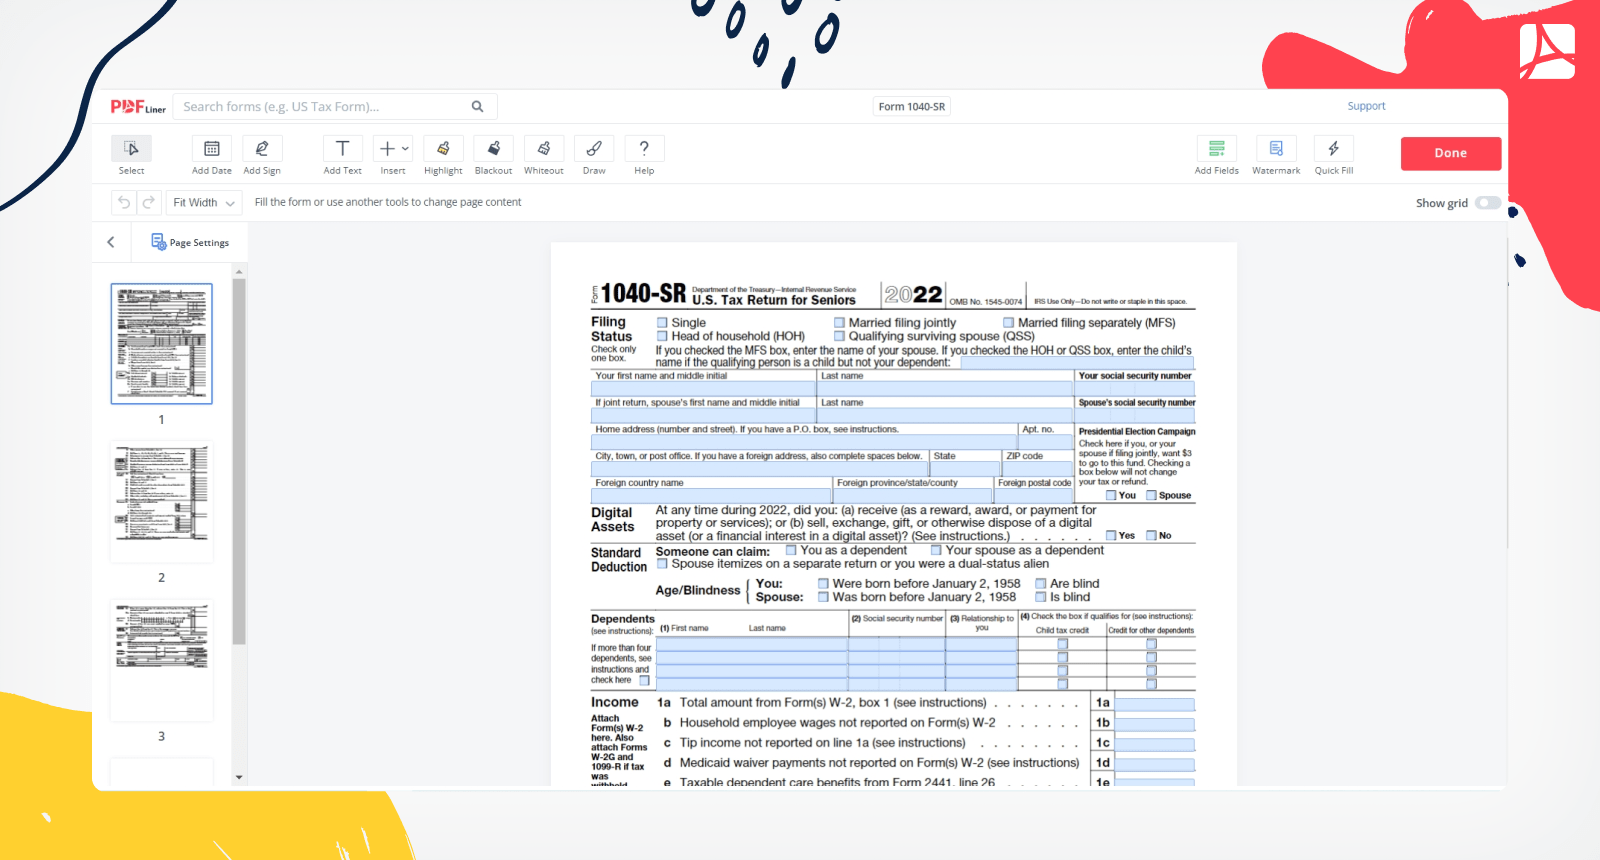This screenshot has width=1600, height=860.
Task: Open page 1 thumbnail
Action: coord(161,343)
